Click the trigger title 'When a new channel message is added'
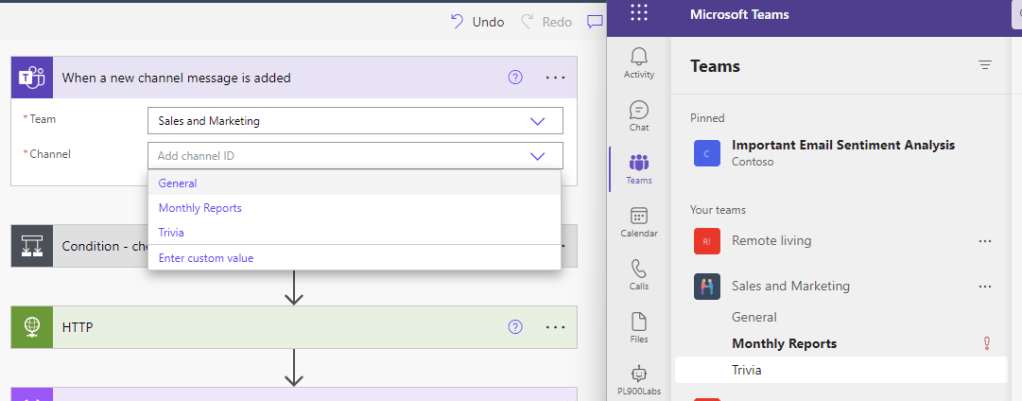The image size is (1022, 401). [176, 78]
